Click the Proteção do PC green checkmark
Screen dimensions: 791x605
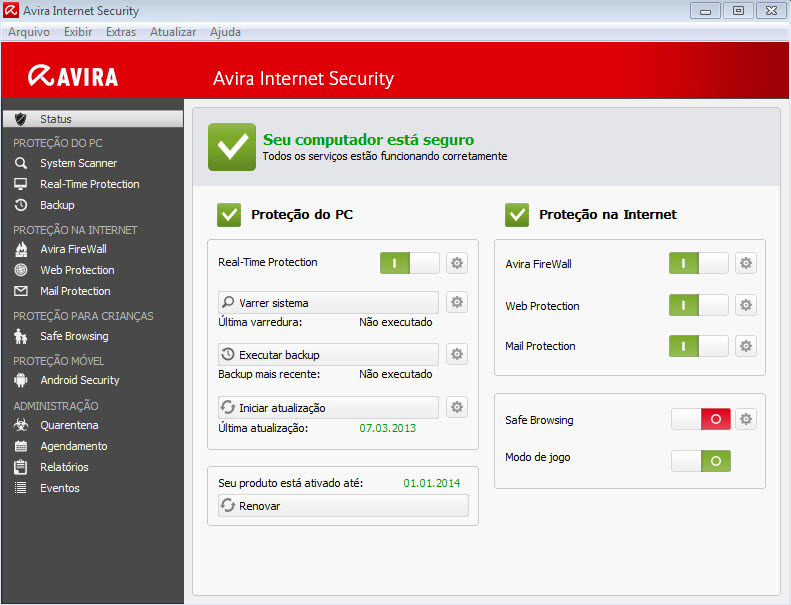point(229,215)
